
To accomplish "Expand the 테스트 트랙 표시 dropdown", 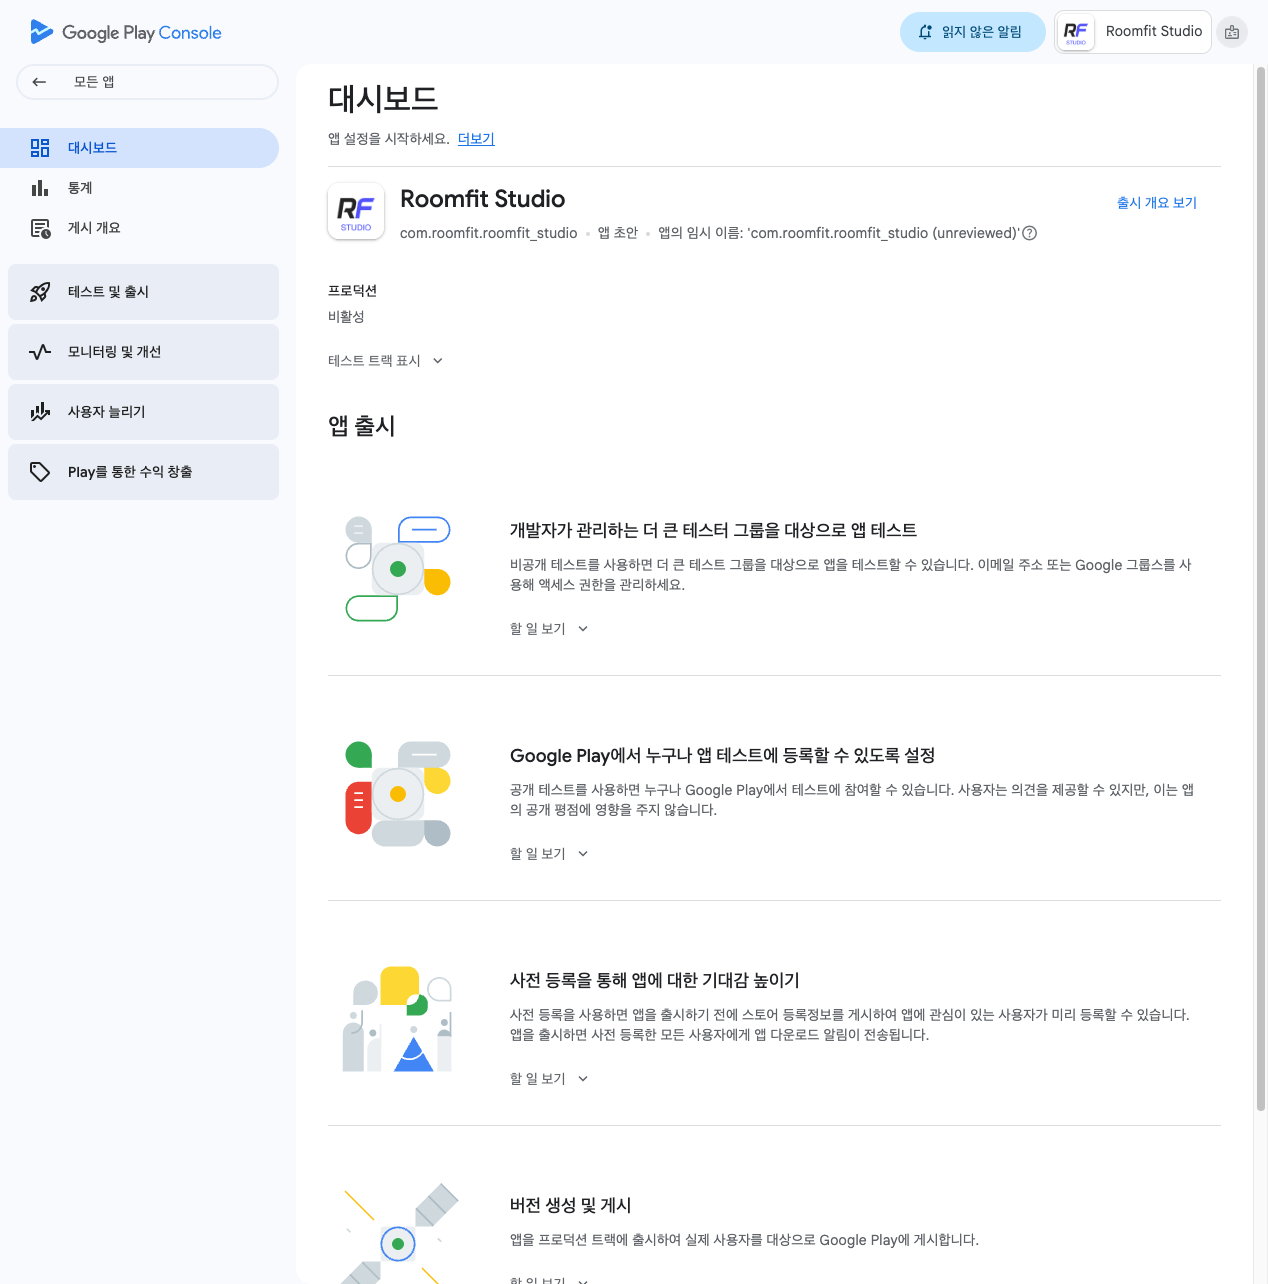I will pos(385,361).
